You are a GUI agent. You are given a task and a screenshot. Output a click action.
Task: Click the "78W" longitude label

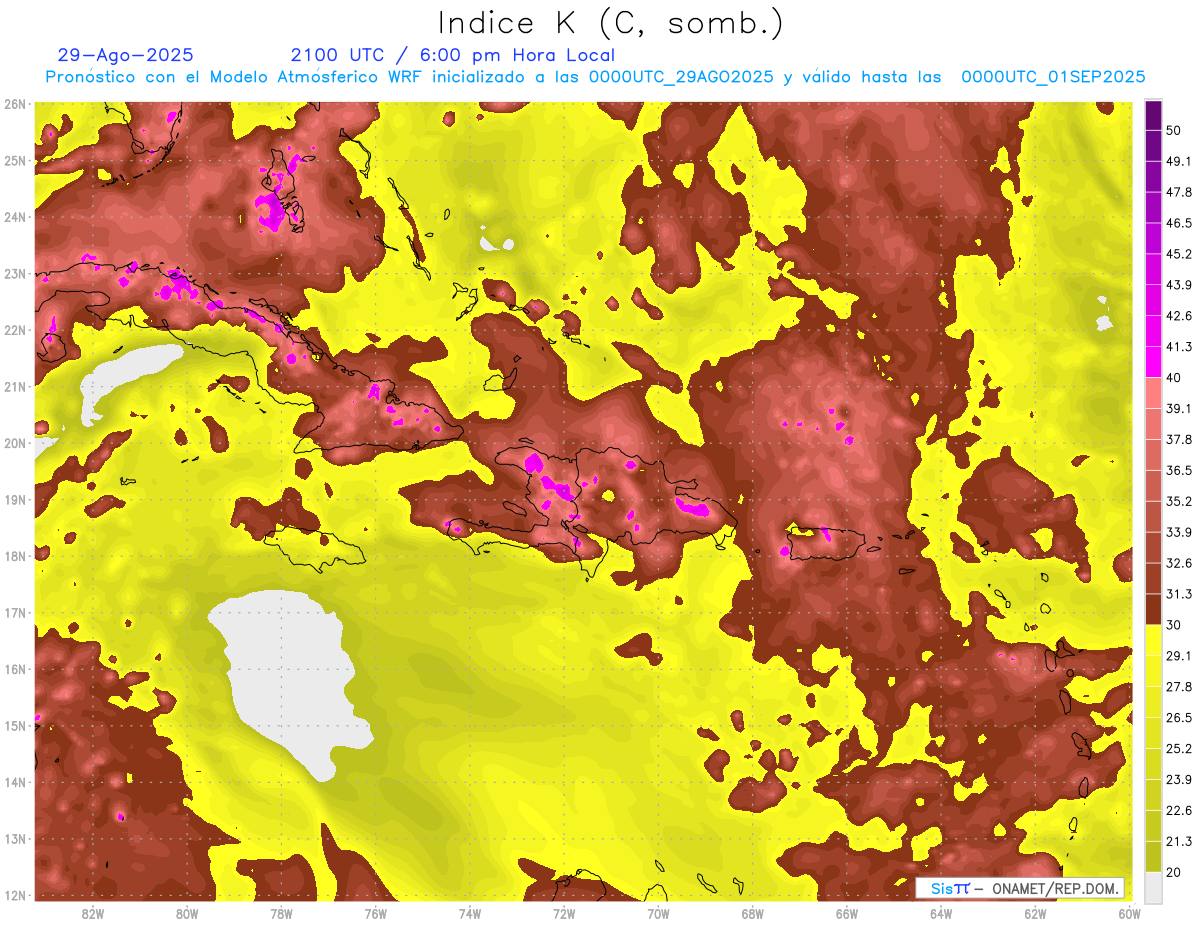[281, 914]
